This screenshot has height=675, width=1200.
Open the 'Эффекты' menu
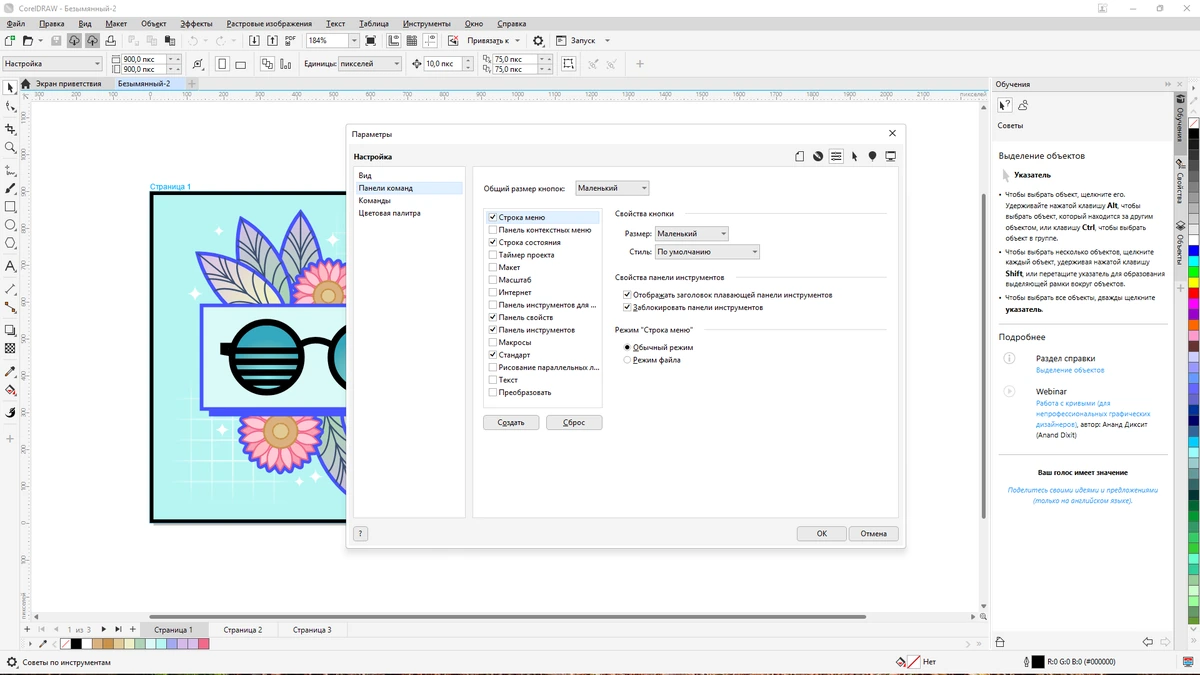[x=197, y=23]
